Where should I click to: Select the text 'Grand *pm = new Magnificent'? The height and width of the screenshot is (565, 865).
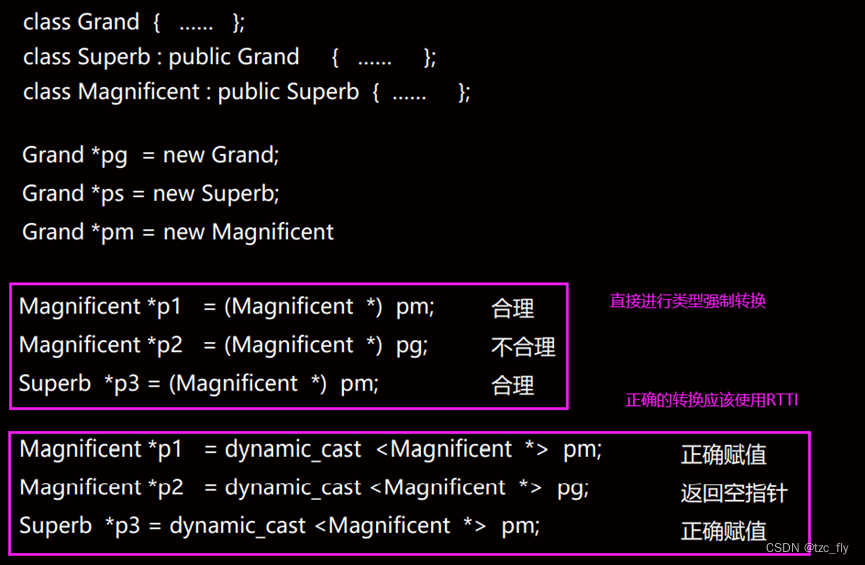point(178,232)
